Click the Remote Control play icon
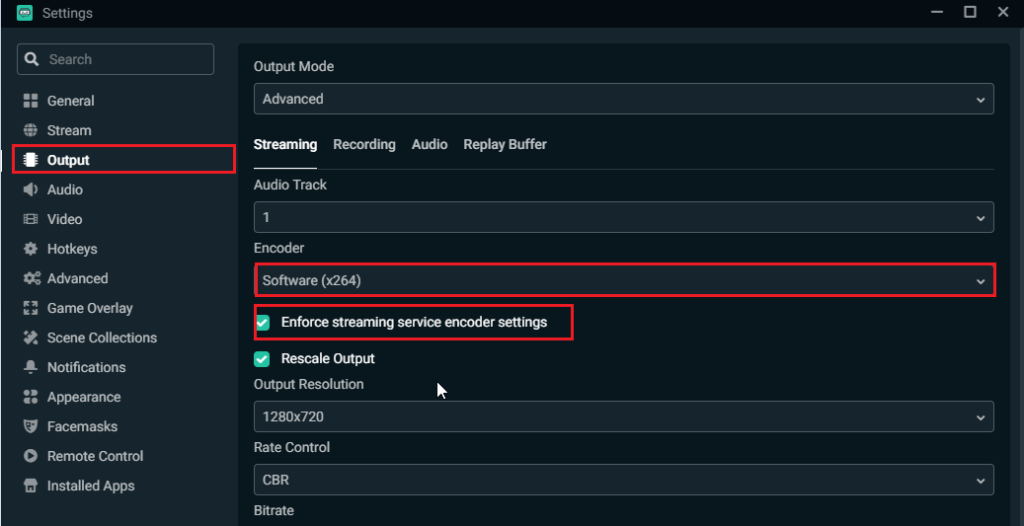This screenshot has width=1024, height=526. click(31, 456)
